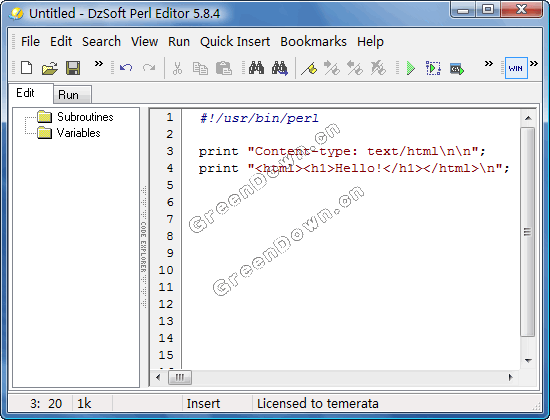Image resolution: width=550 pixels, height=420 pixels.
Task: Click the Content-type print statement line
Action: coord(342,151)
